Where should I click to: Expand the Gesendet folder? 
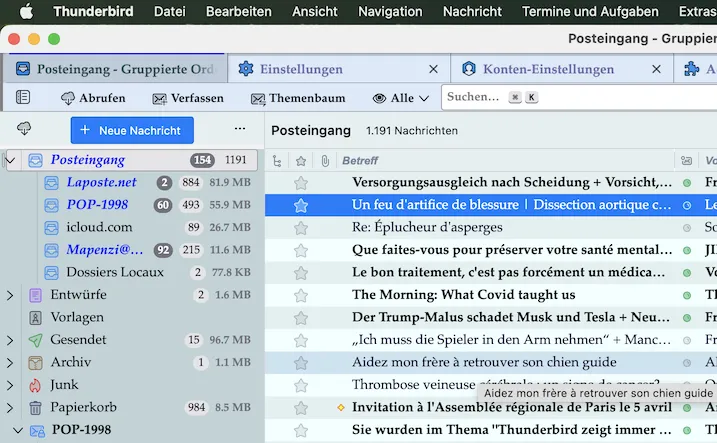click(10, 340)
